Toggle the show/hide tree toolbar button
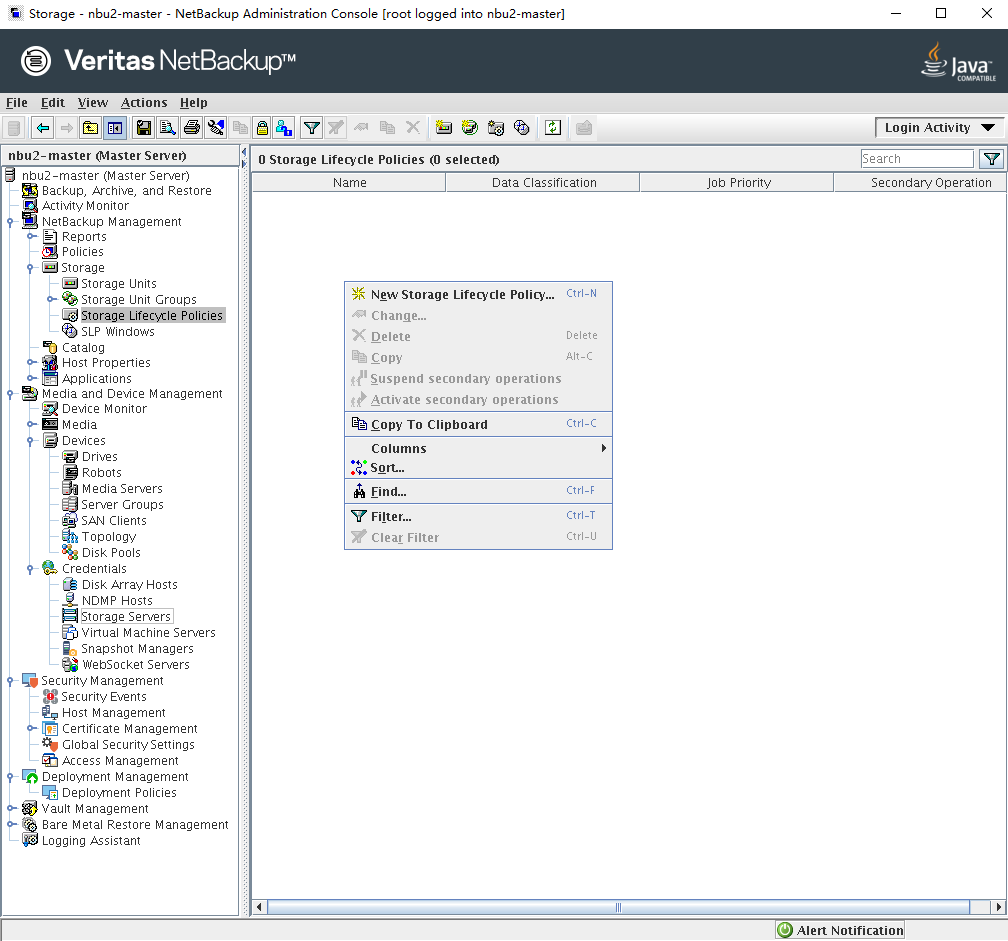 (115, 128)
